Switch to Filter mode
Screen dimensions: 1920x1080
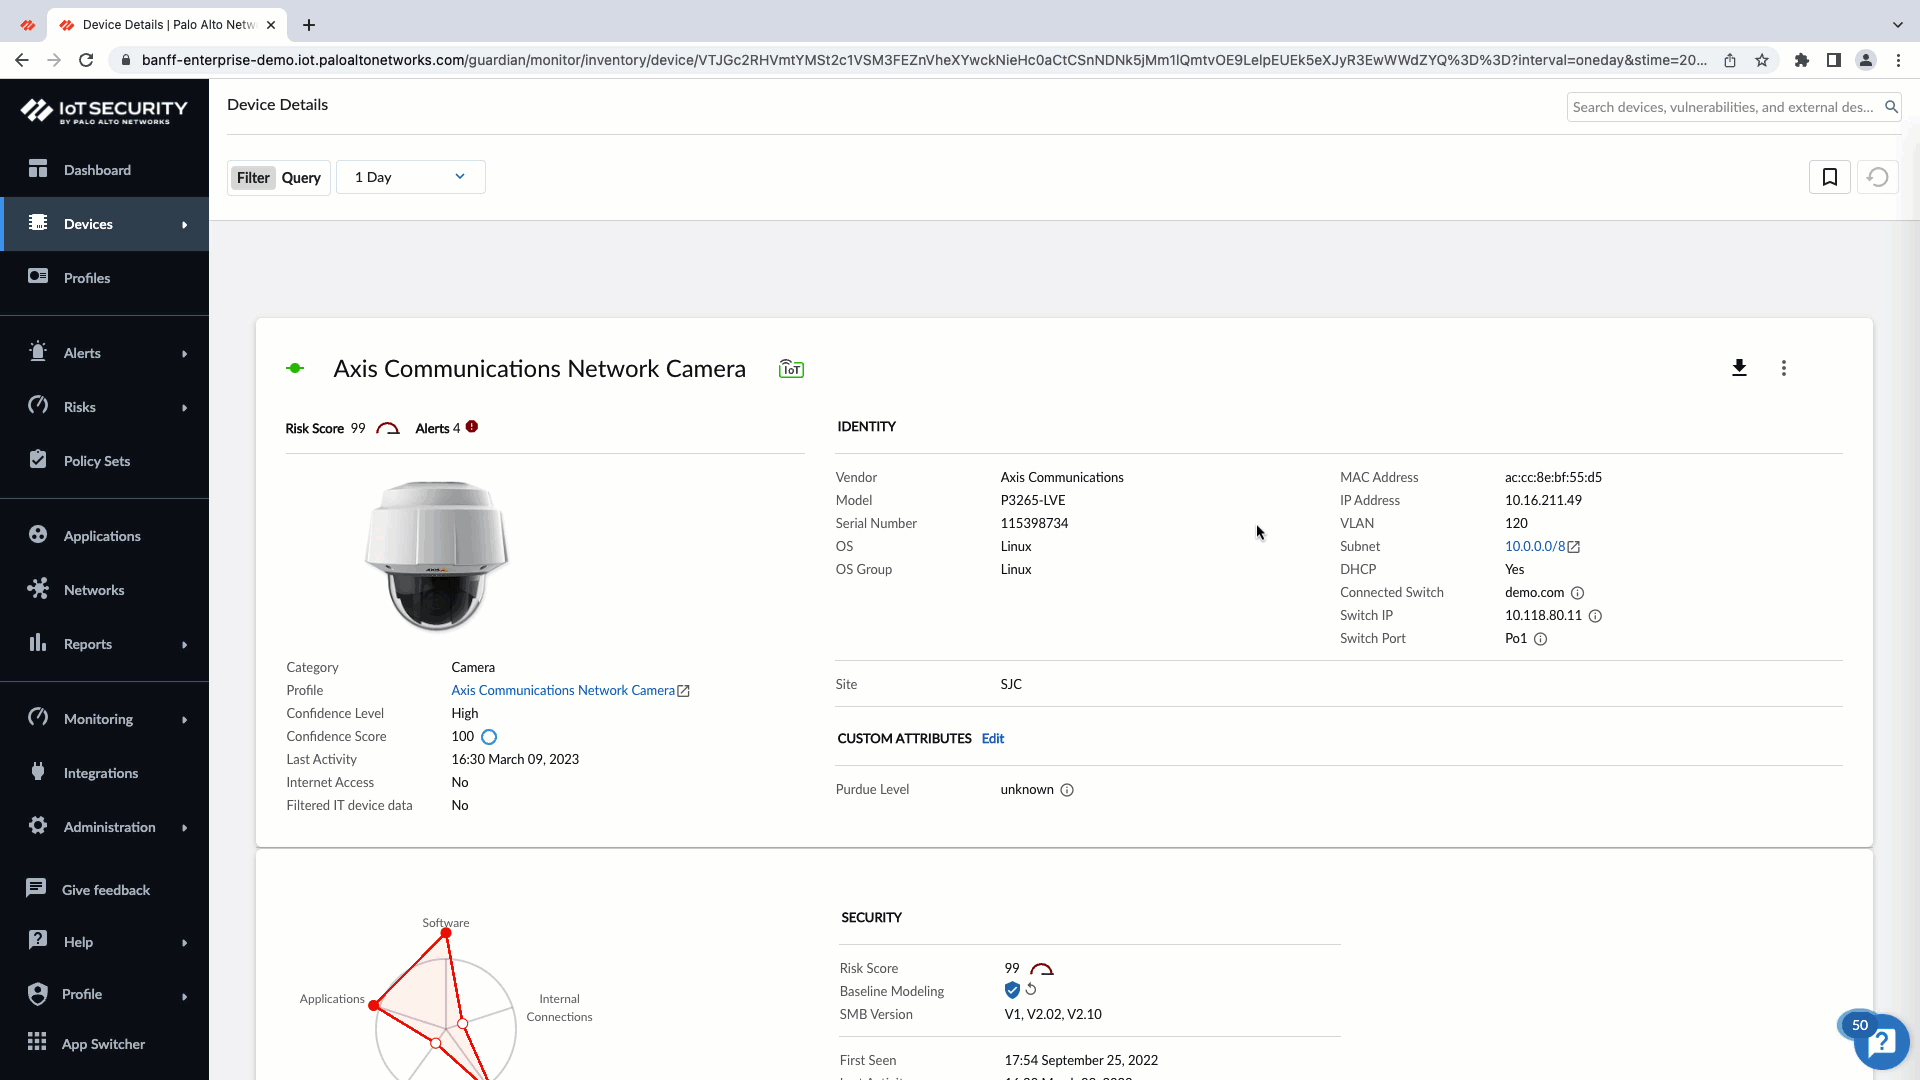(253, 178)
